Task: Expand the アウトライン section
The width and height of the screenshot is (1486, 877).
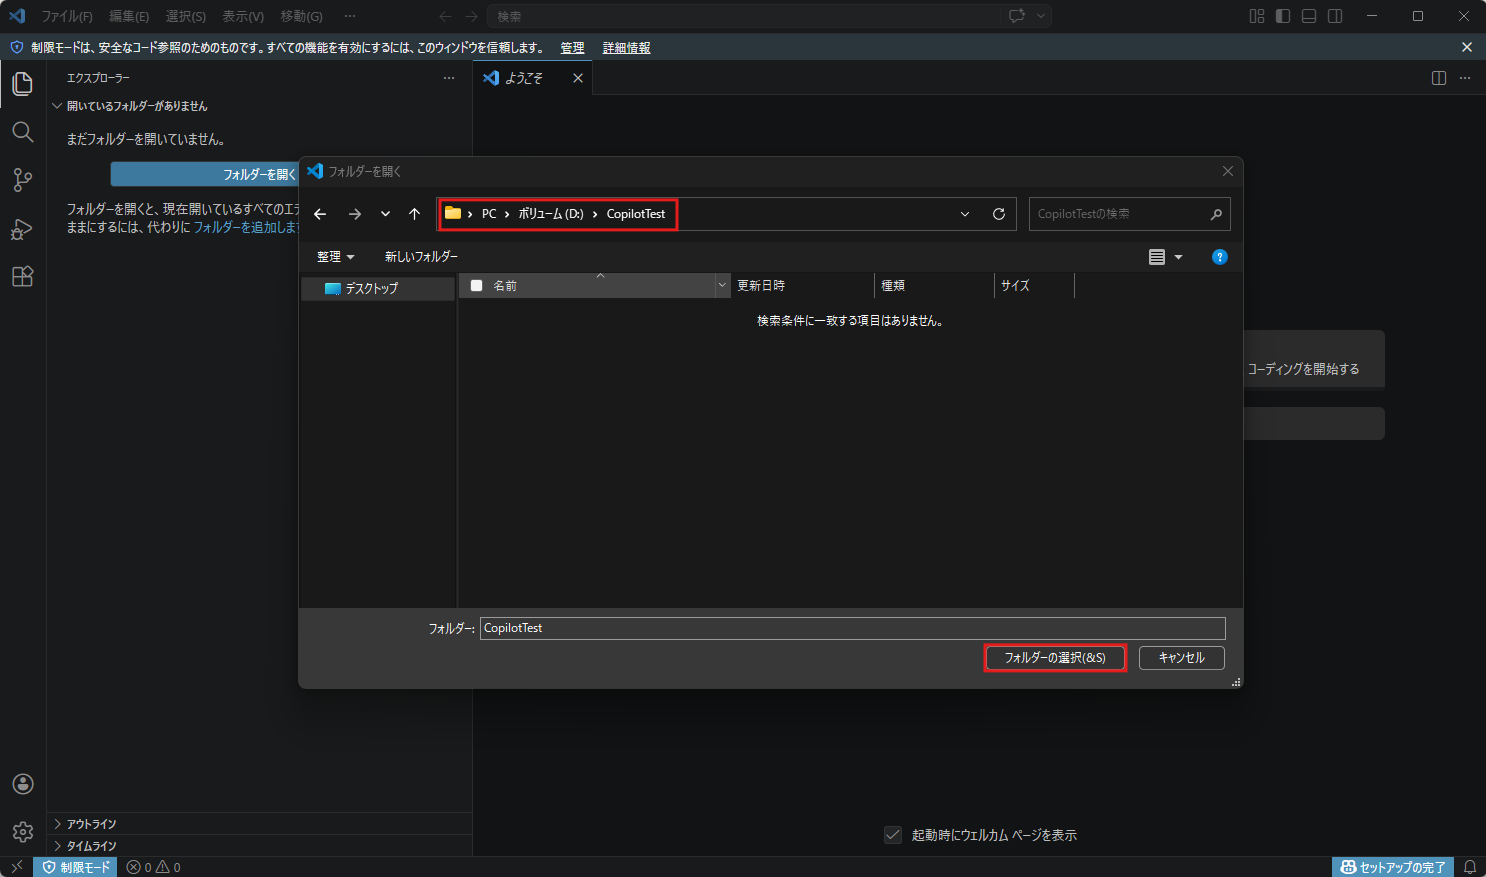Action: tap(91, 824)
